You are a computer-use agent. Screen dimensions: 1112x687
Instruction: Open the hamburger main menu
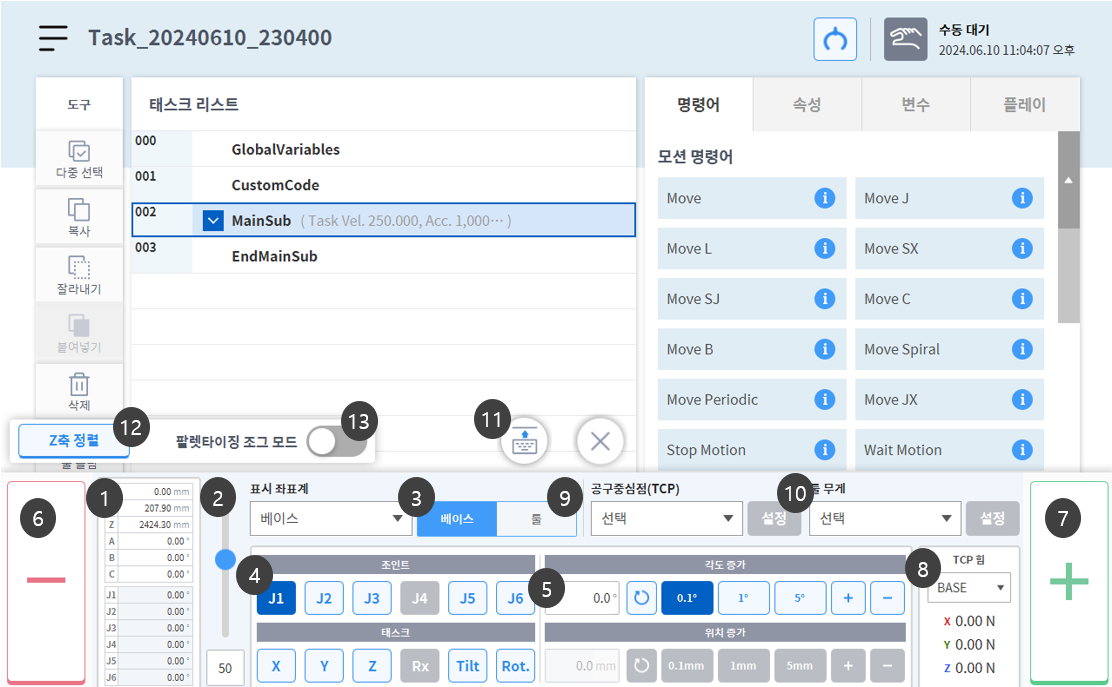[x=54, y=38]
